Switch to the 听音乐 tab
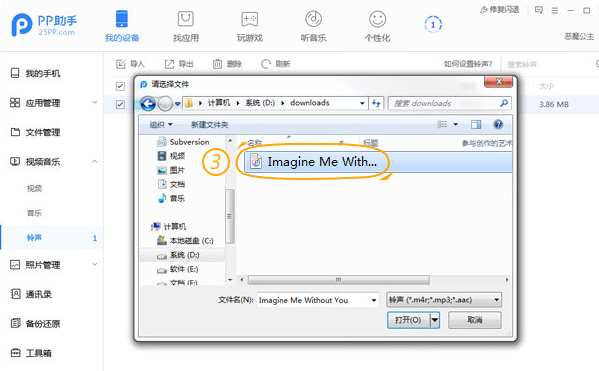The image size is (599, 371). [313, 26]
